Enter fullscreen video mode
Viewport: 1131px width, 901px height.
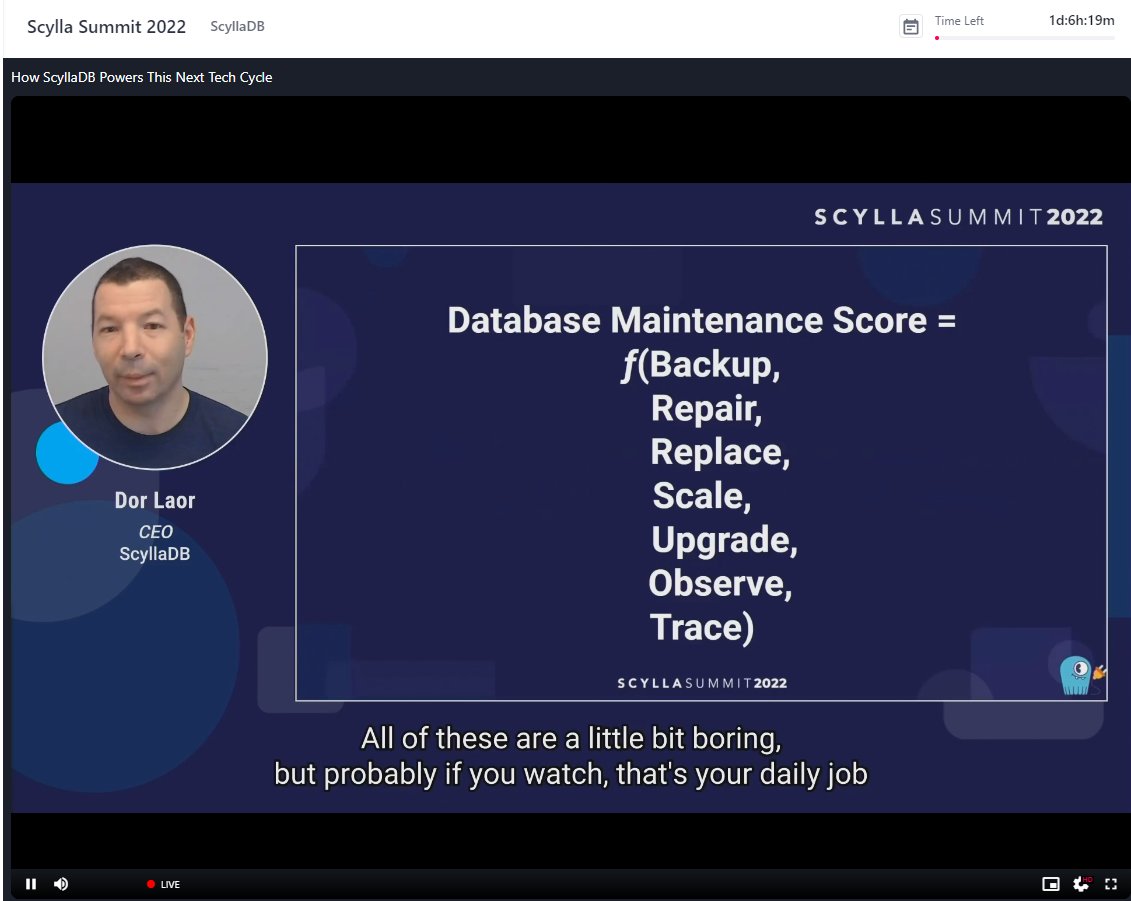1112,884
